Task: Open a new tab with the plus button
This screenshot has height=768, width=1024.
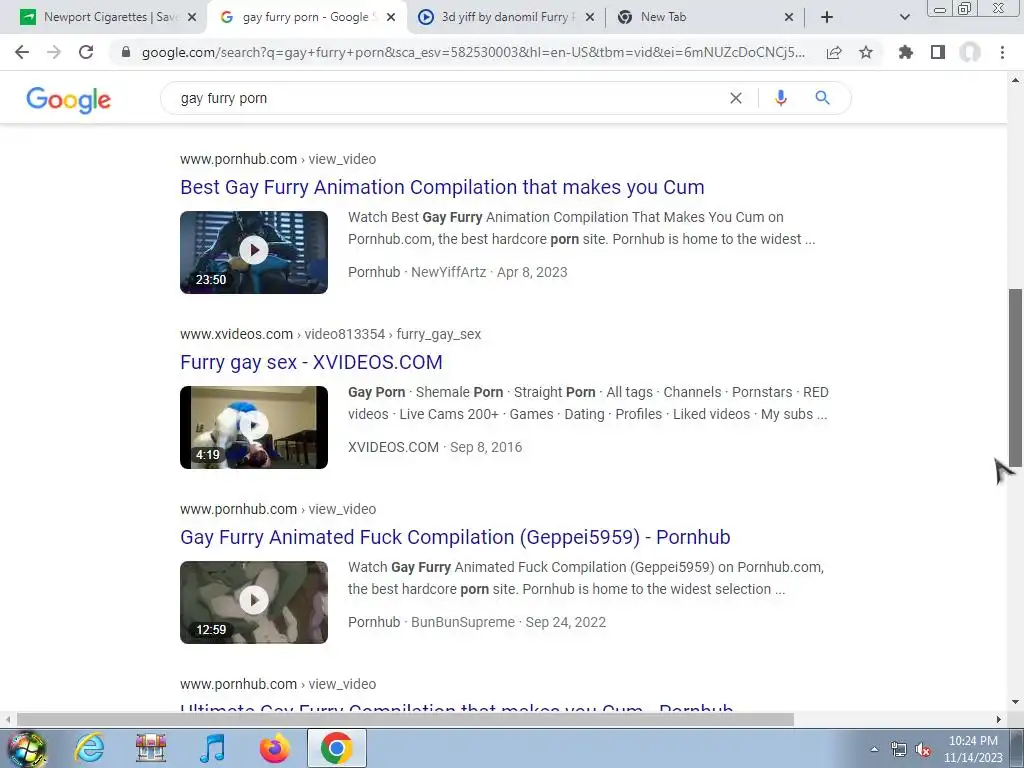Action: click(827, 17)
